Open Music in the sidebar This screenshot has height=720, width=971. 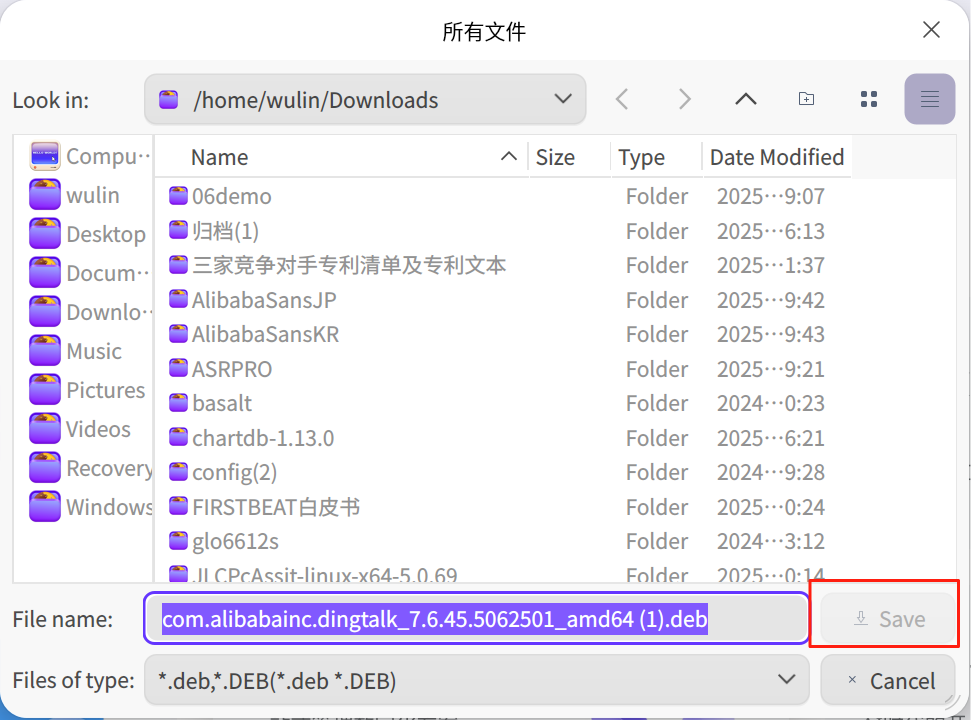tap(76, 351)
